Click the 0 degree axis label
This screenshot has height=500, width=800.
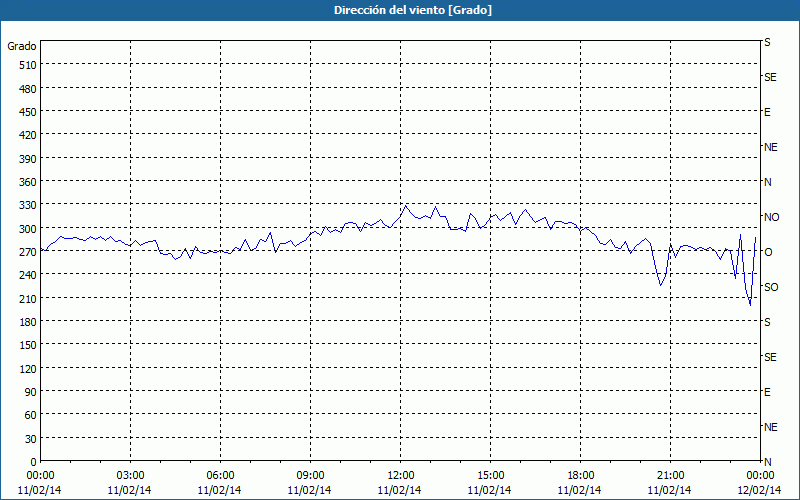[34, 462]
